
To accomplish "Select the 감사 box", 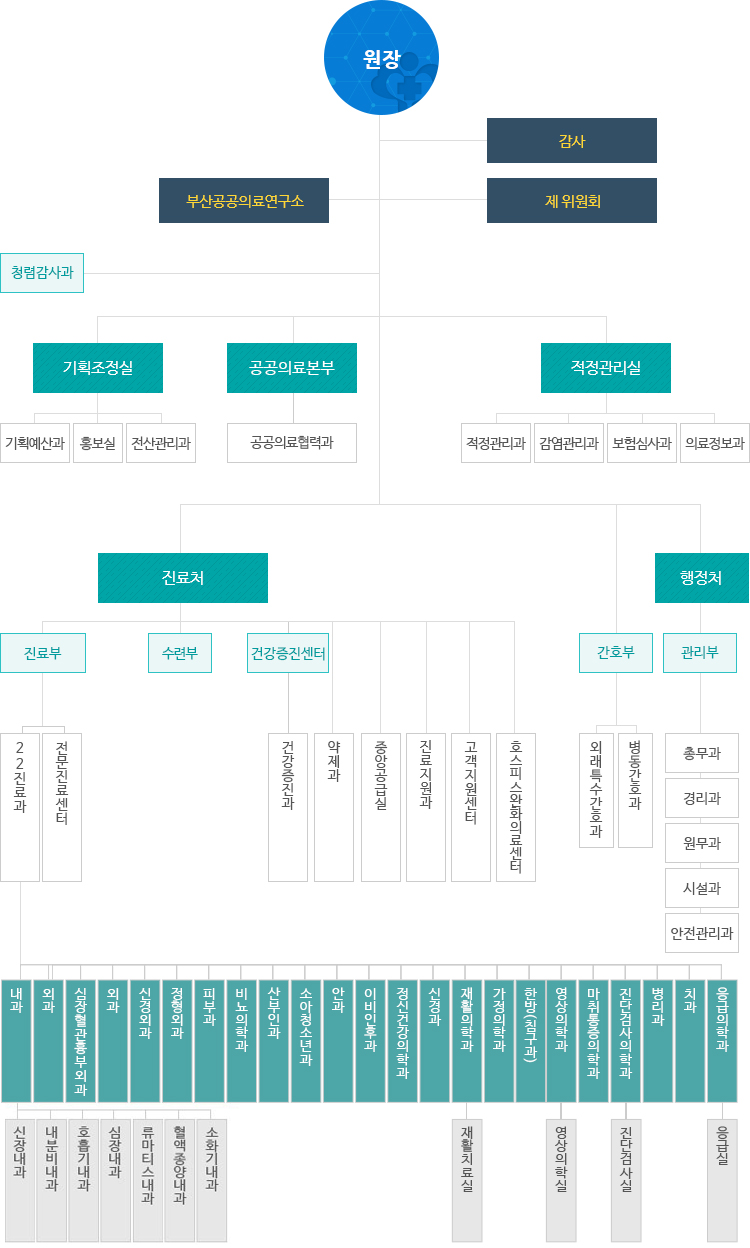I will [571, 140].
